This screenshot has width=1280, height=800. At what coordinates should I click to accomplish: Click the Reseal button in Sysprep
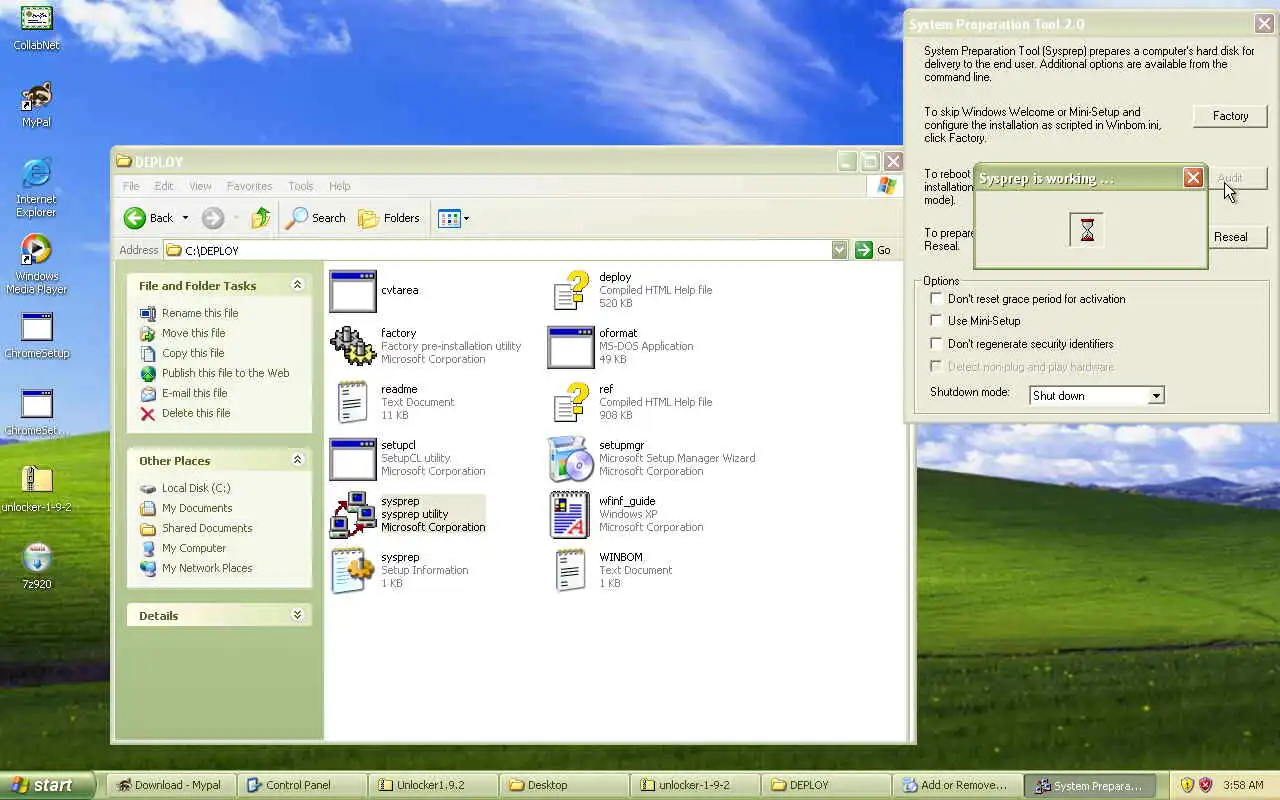tap(1238, 237)
